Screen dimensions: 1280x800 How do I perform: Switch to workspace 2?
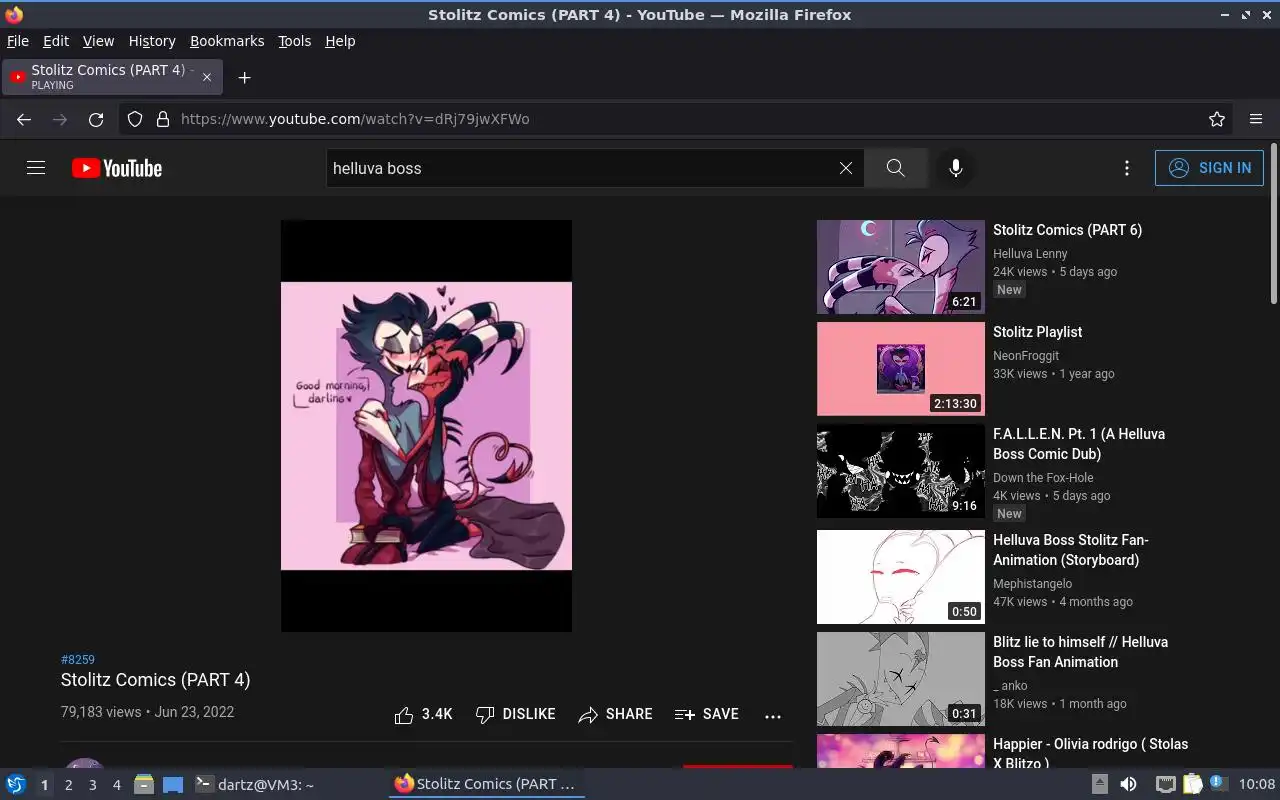[x=68, y=785]
